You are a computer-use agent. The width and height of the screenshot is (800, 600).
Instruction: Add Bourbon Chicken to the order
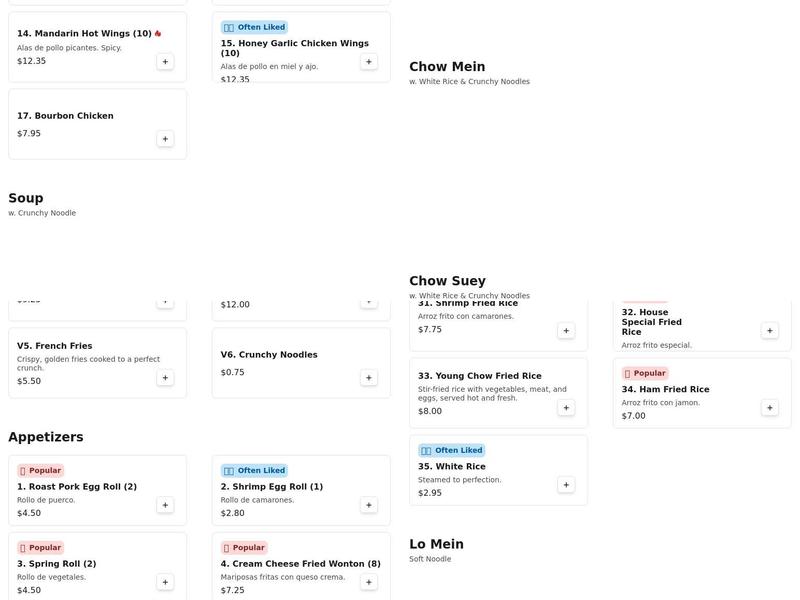click(x=165, y=139)
